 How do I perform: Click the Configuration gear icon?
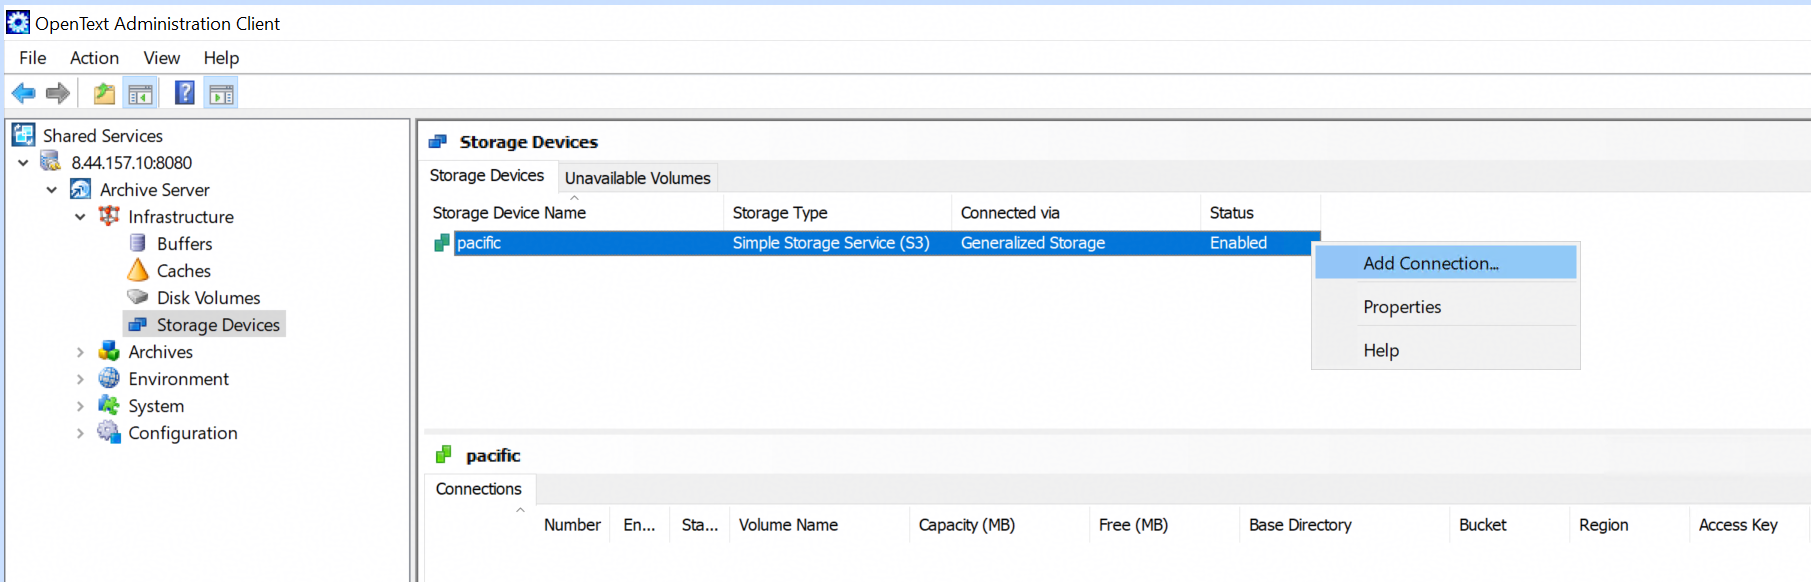pyautogui.click(x=109, y=432)
